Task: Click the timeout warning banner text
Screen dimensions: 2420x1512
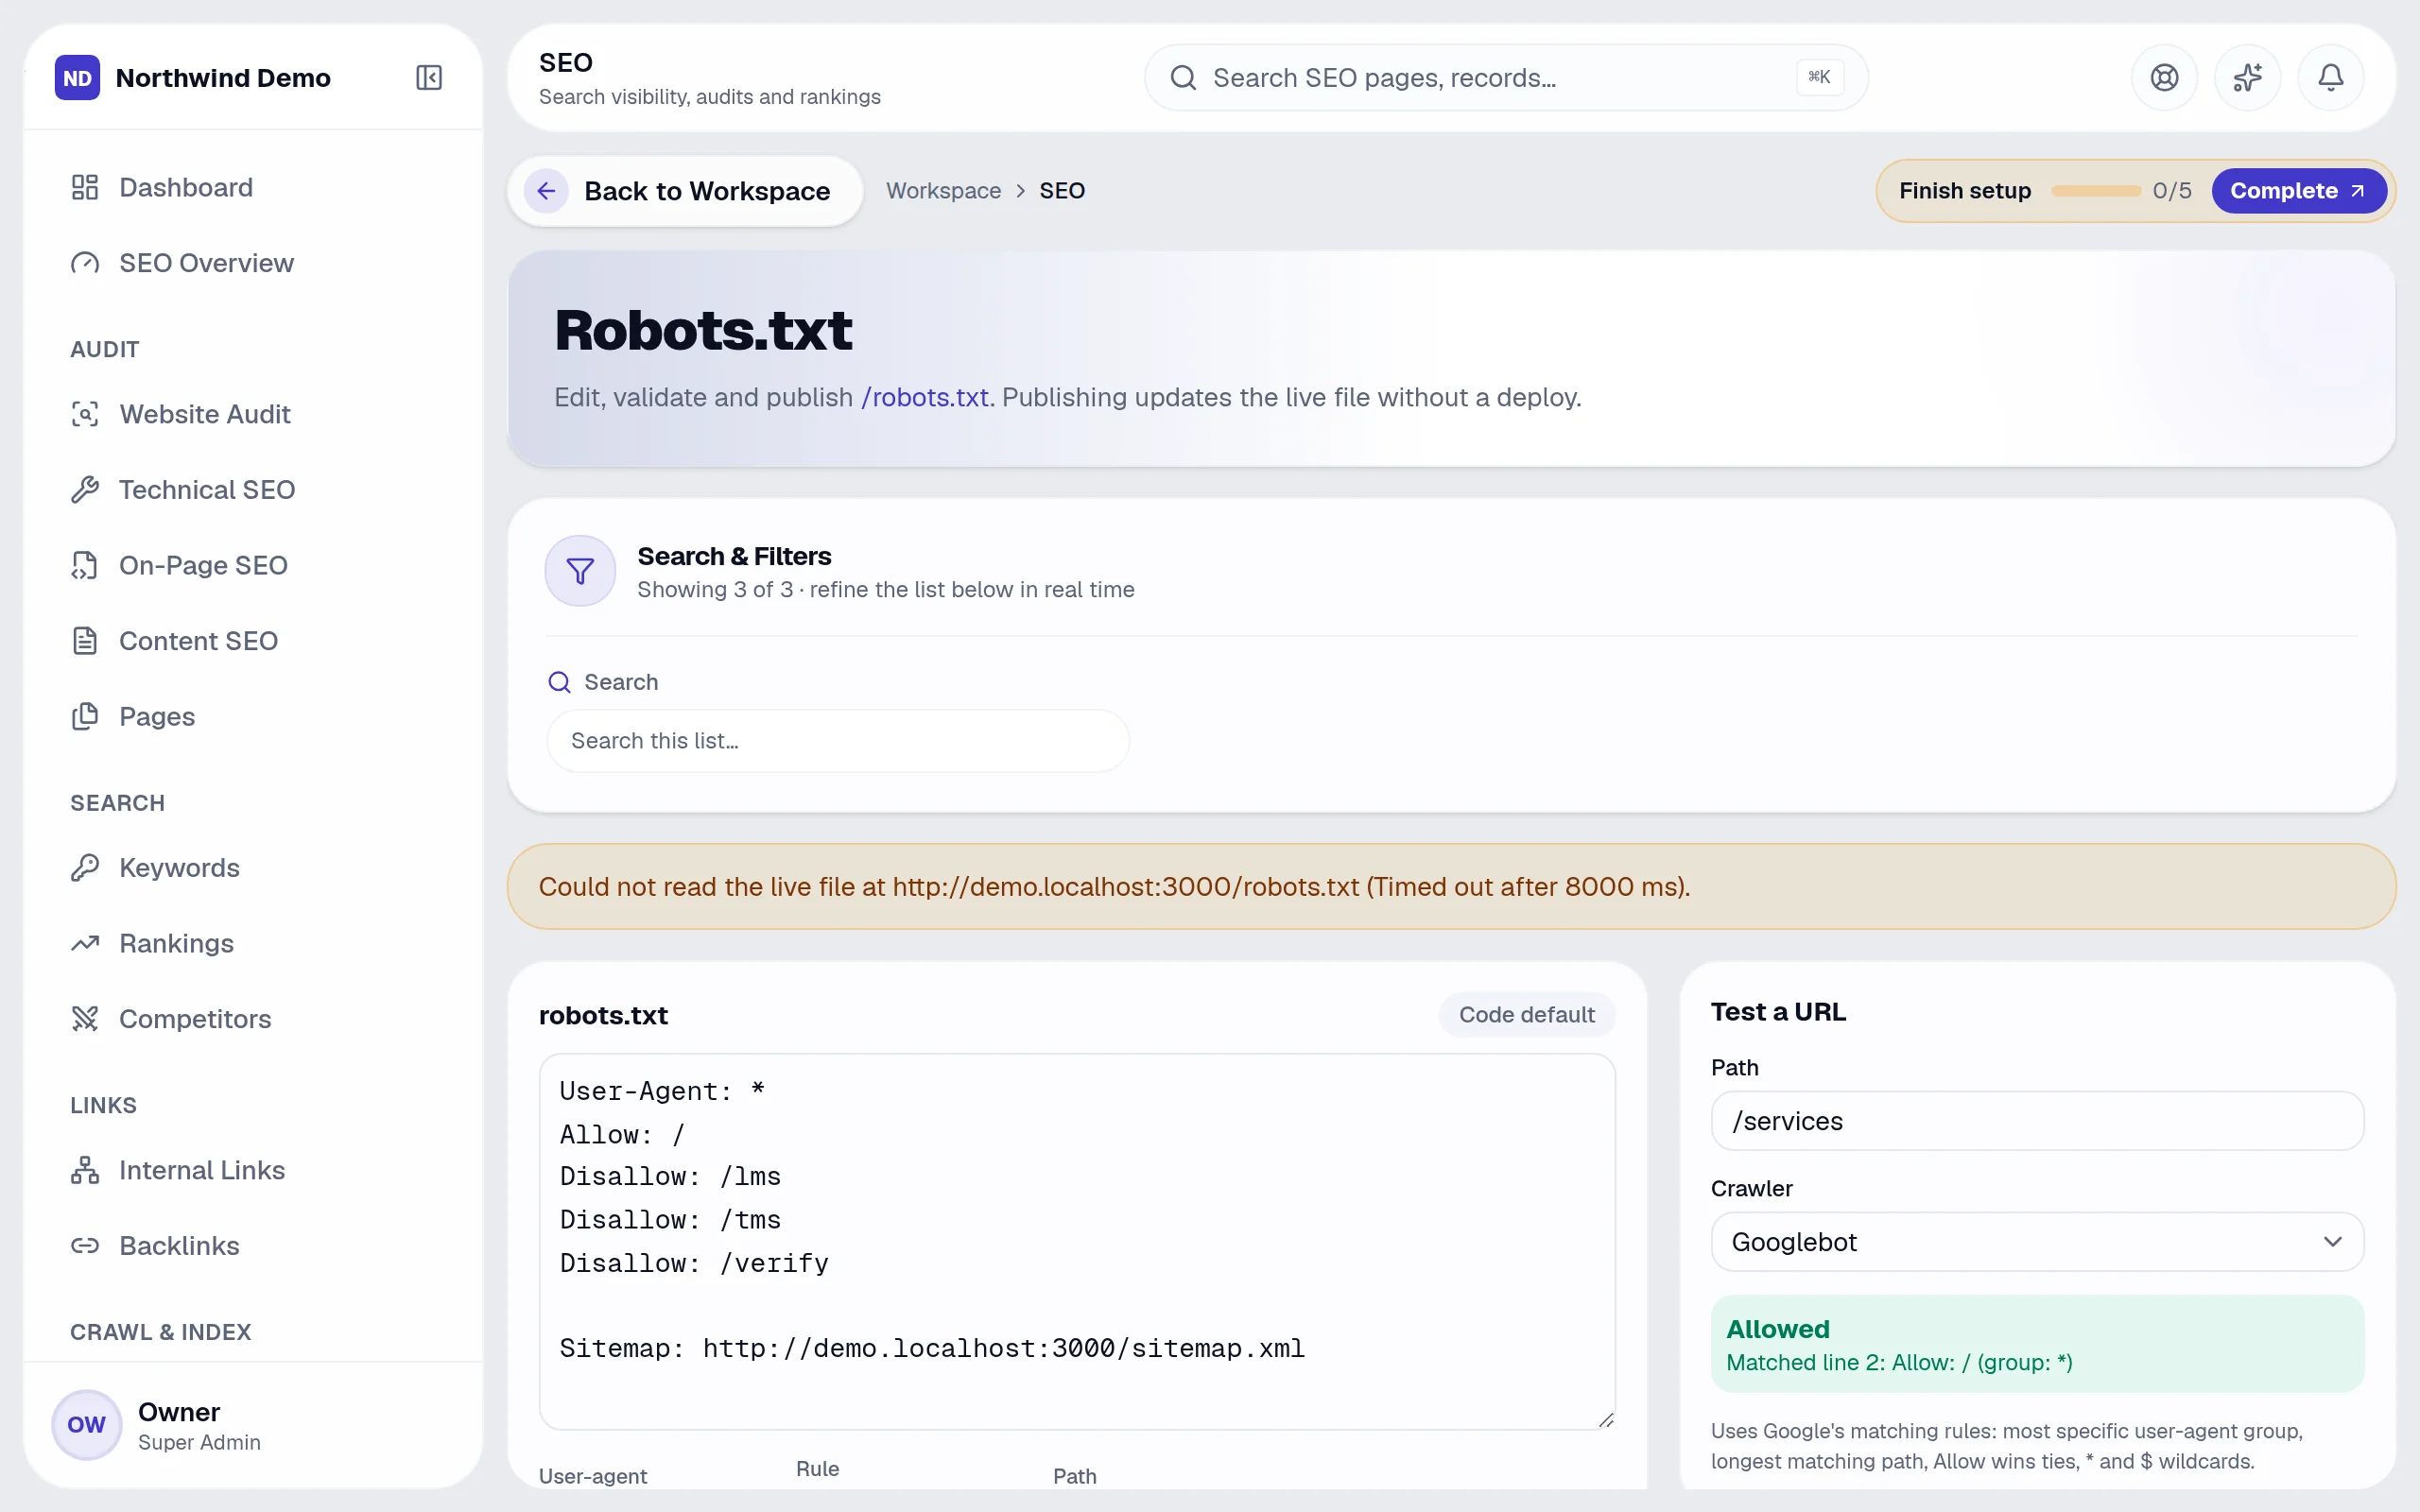Action: click(1114, 887)
